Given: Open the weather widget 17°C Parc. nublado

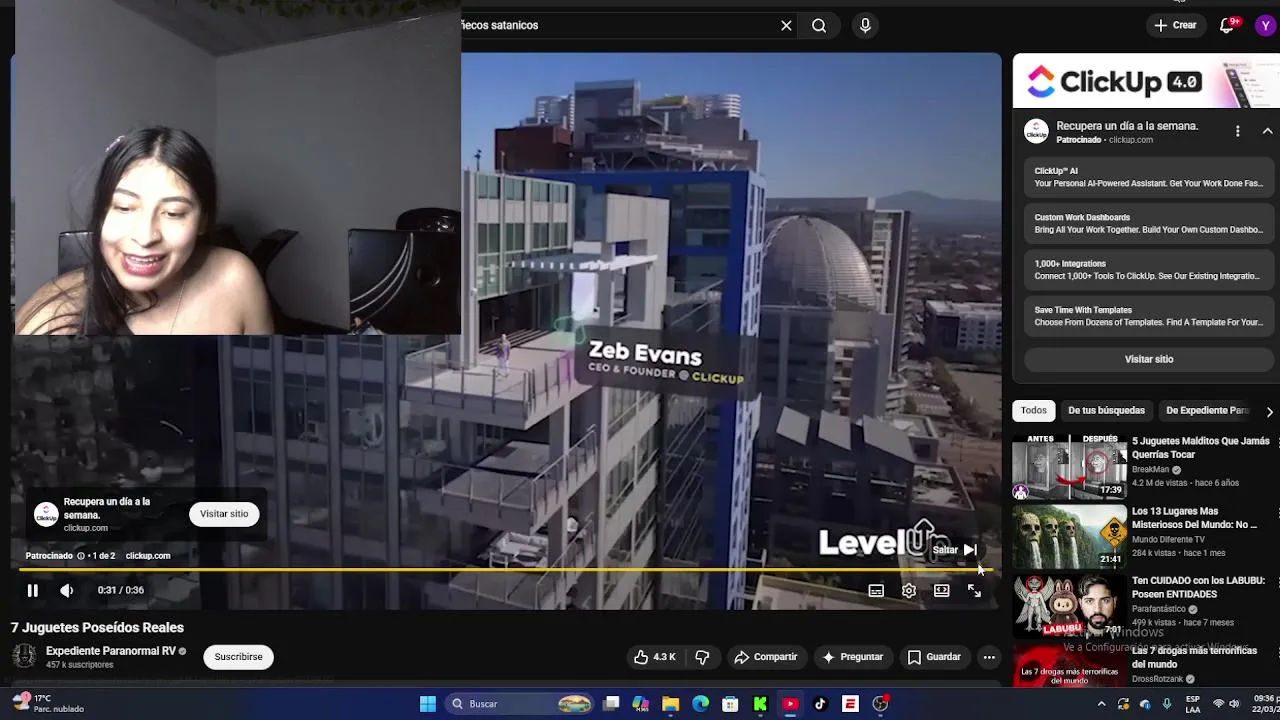Looking at the screenshot, I should click(48, 704).
